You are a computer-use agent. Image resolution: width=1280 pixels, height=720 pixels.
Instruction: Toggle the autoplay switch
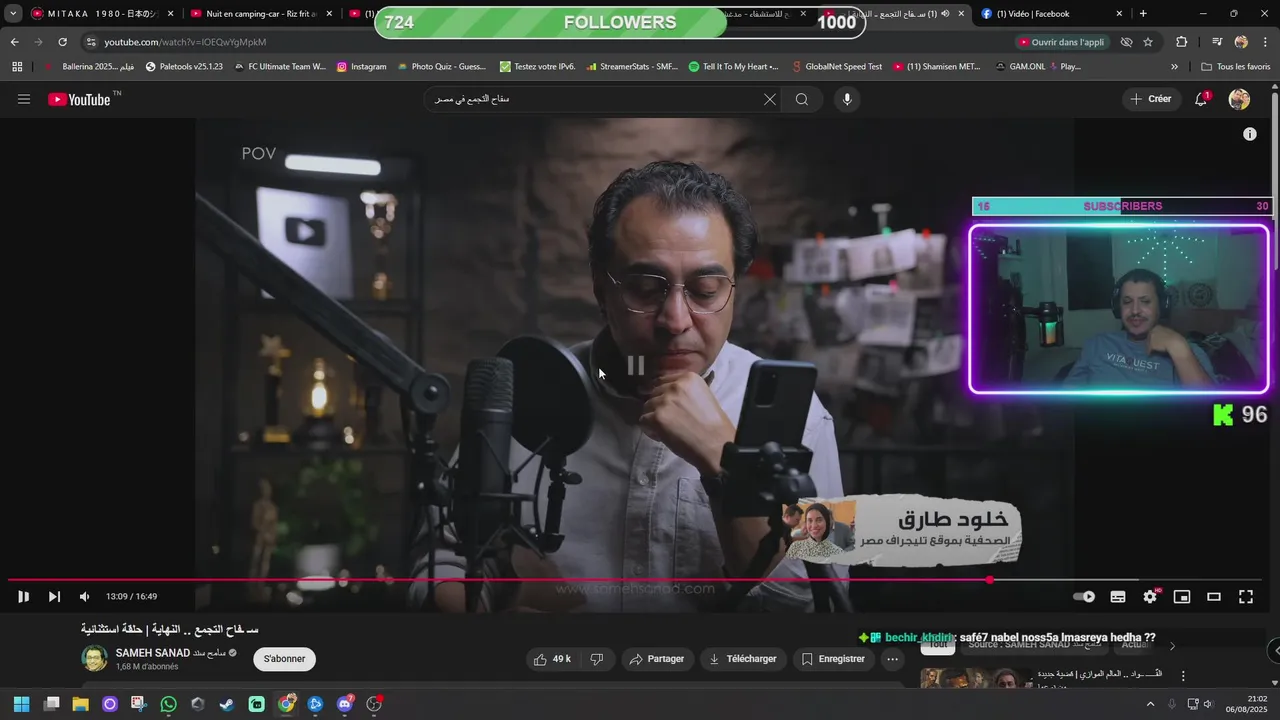(x=1084, y=597)
